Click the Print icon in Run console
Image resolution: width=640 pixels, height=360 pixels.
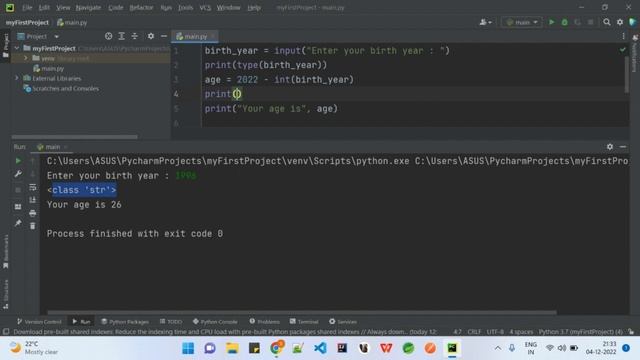click(x=33, y=213)
